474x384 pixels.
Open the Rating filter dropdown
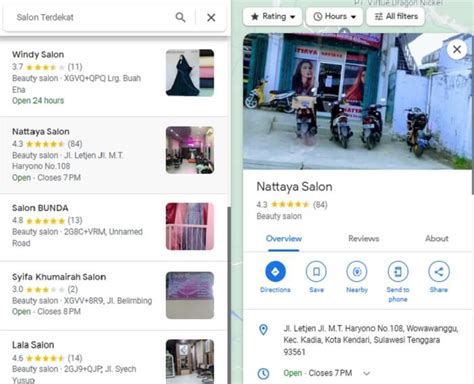click(x=273, y=16)
